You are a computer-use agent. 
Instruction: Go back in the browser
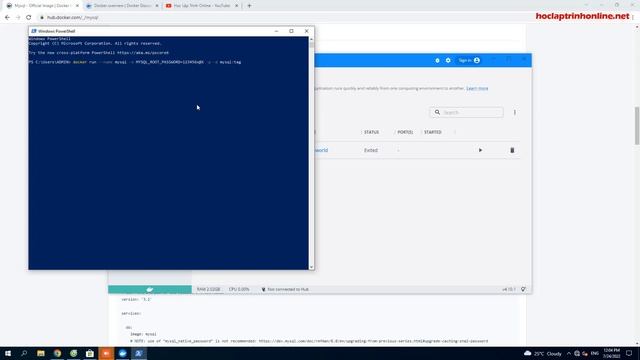tap(7, 18)
